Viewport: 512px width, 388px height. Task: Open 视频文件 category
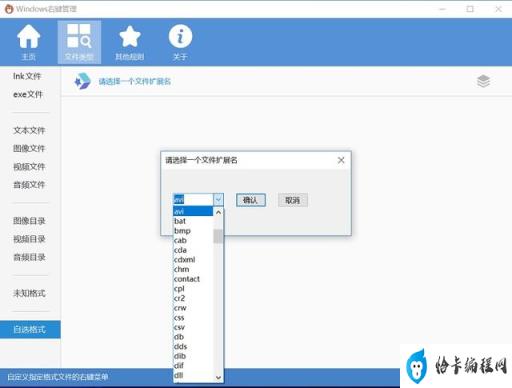29,167
